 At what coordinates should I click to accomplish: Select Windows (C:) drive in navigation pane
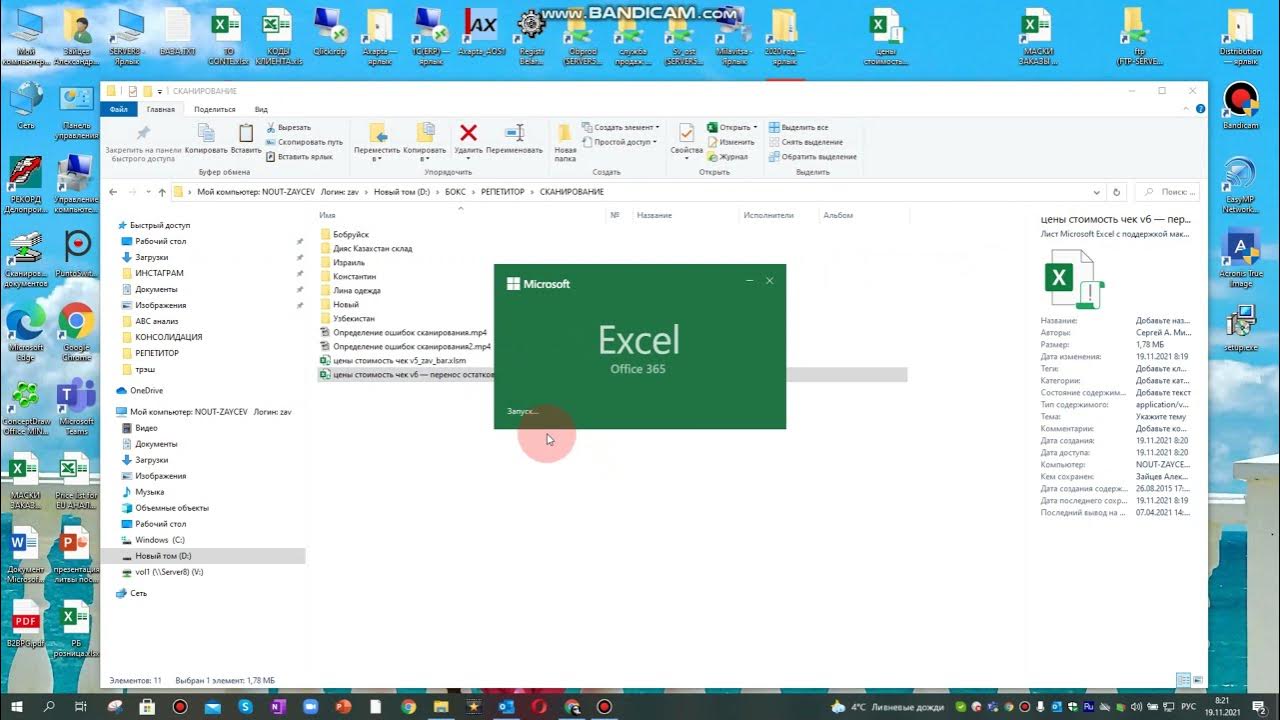(159, 540)
